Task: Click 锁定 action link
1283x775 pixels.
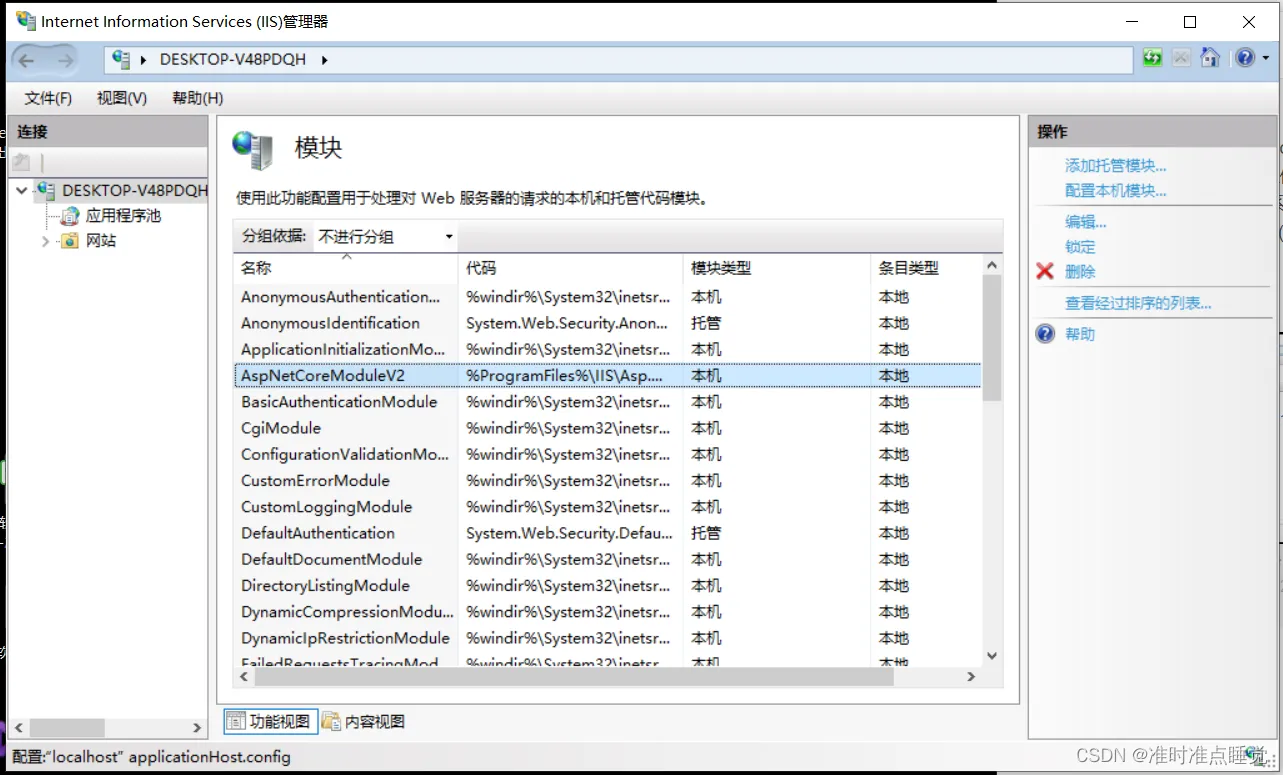Action: click(1080, 247)
